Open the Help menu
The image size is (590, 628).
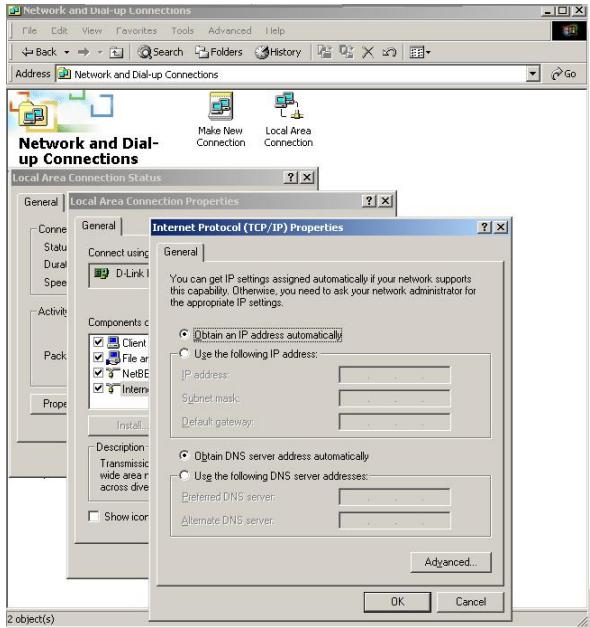click(x=275, y=31)
